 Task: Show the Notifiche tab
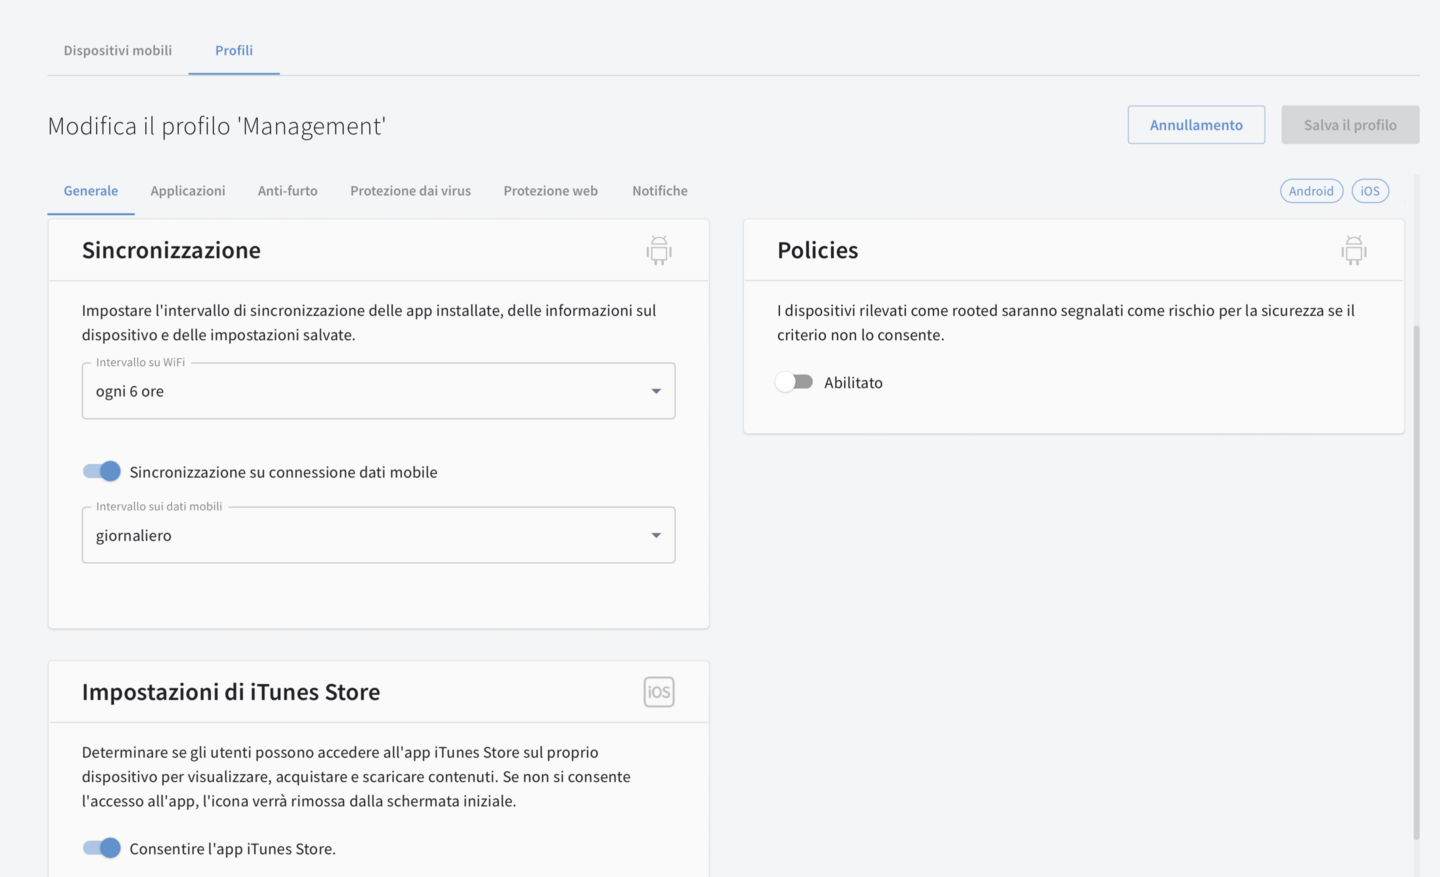tap(659, 191)
